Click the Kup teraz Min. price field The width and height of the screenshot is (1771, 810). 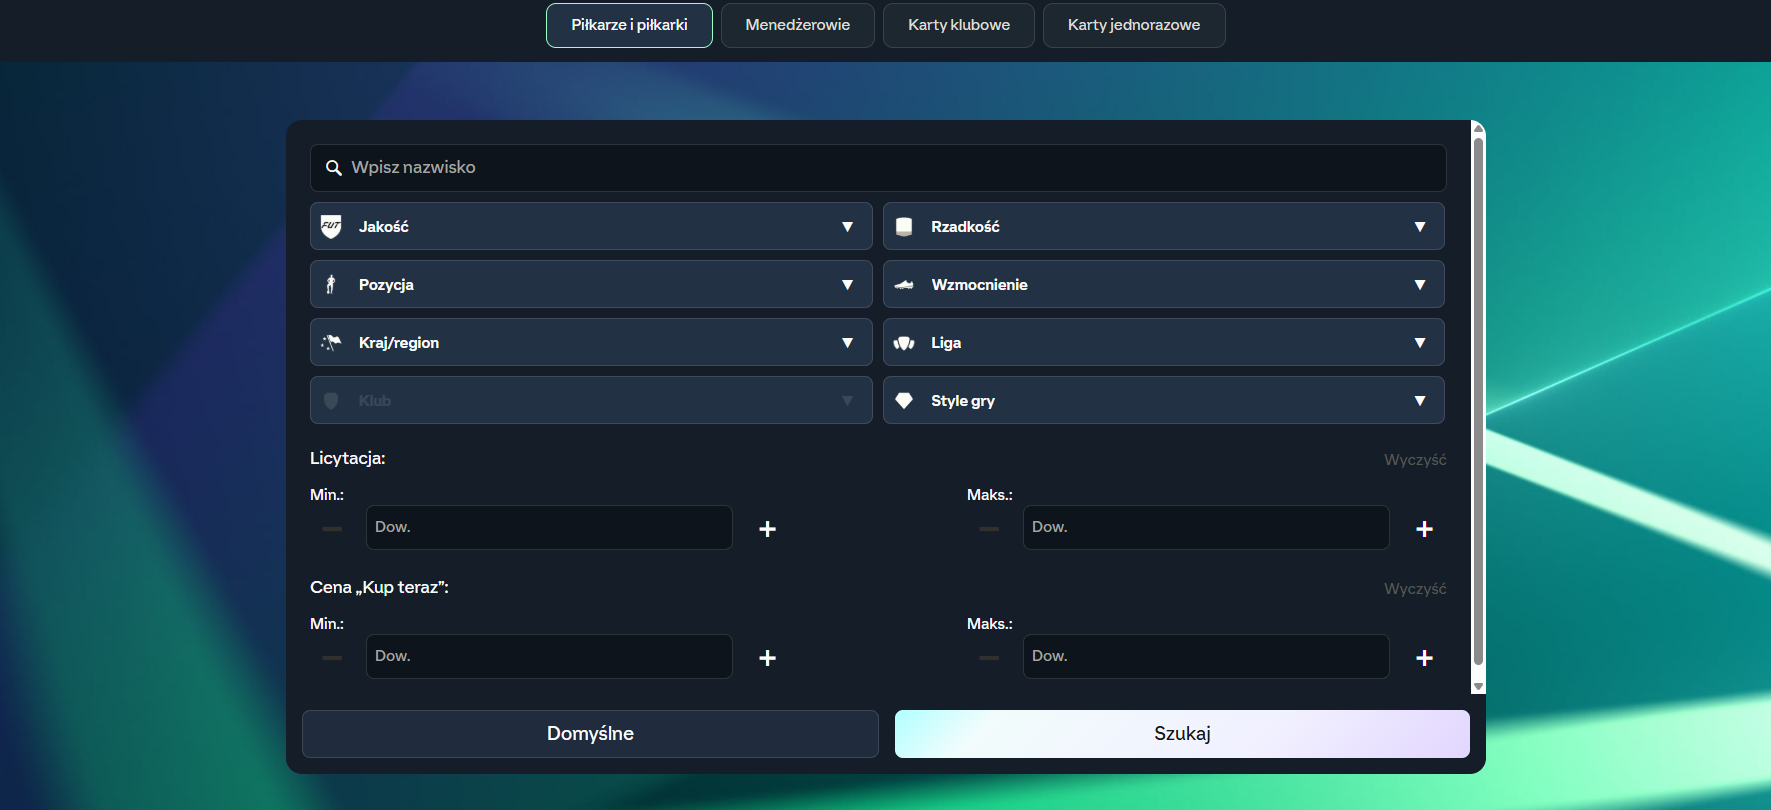(x=549, y=656)
